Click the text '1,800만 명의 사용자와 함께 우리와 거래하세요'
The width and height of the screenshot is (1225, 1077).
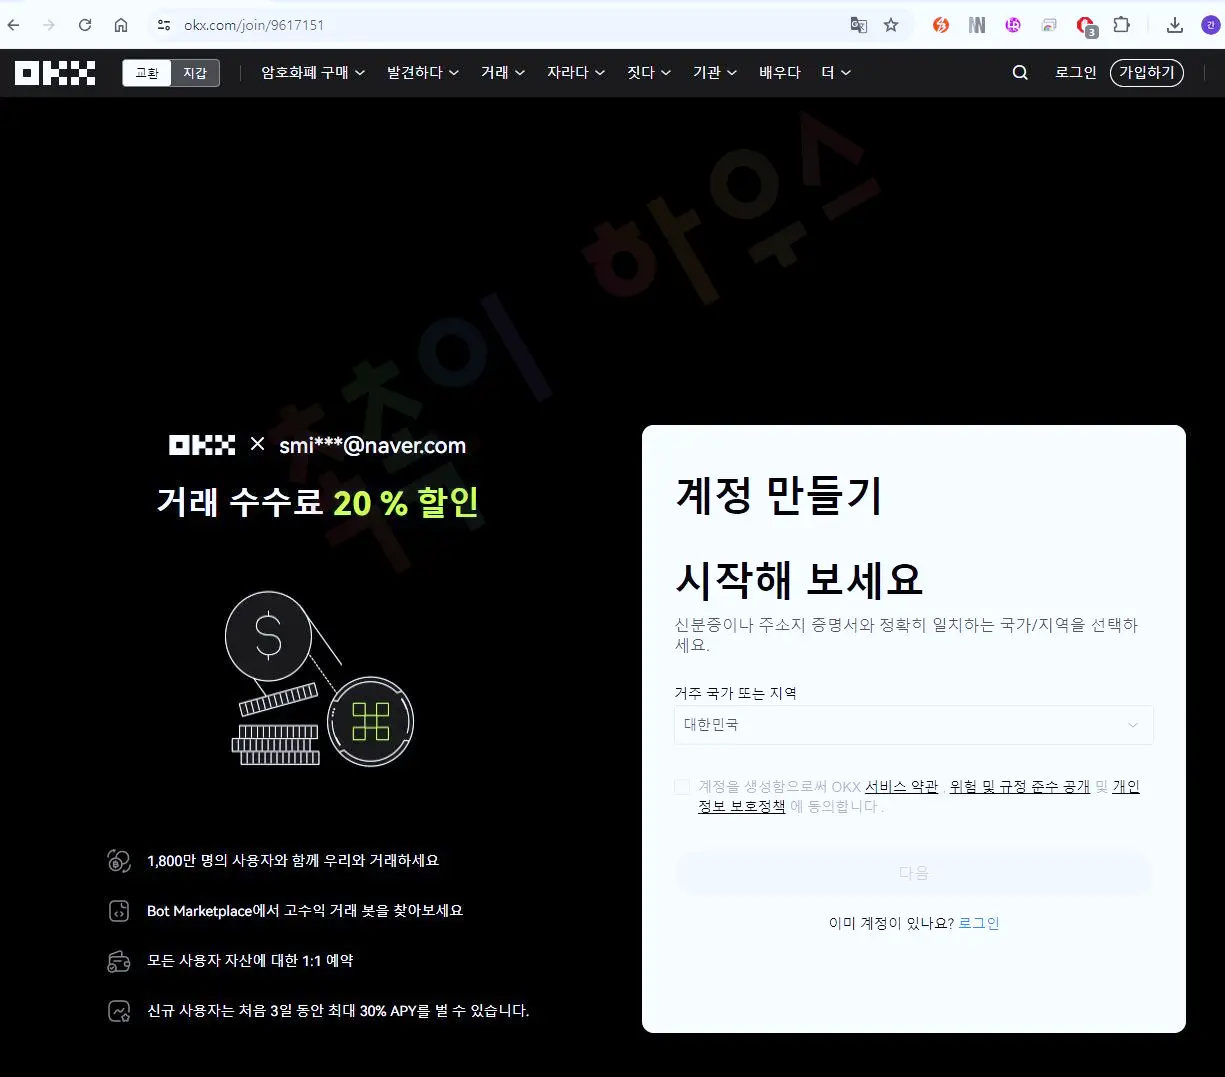(x=293, y=861)
